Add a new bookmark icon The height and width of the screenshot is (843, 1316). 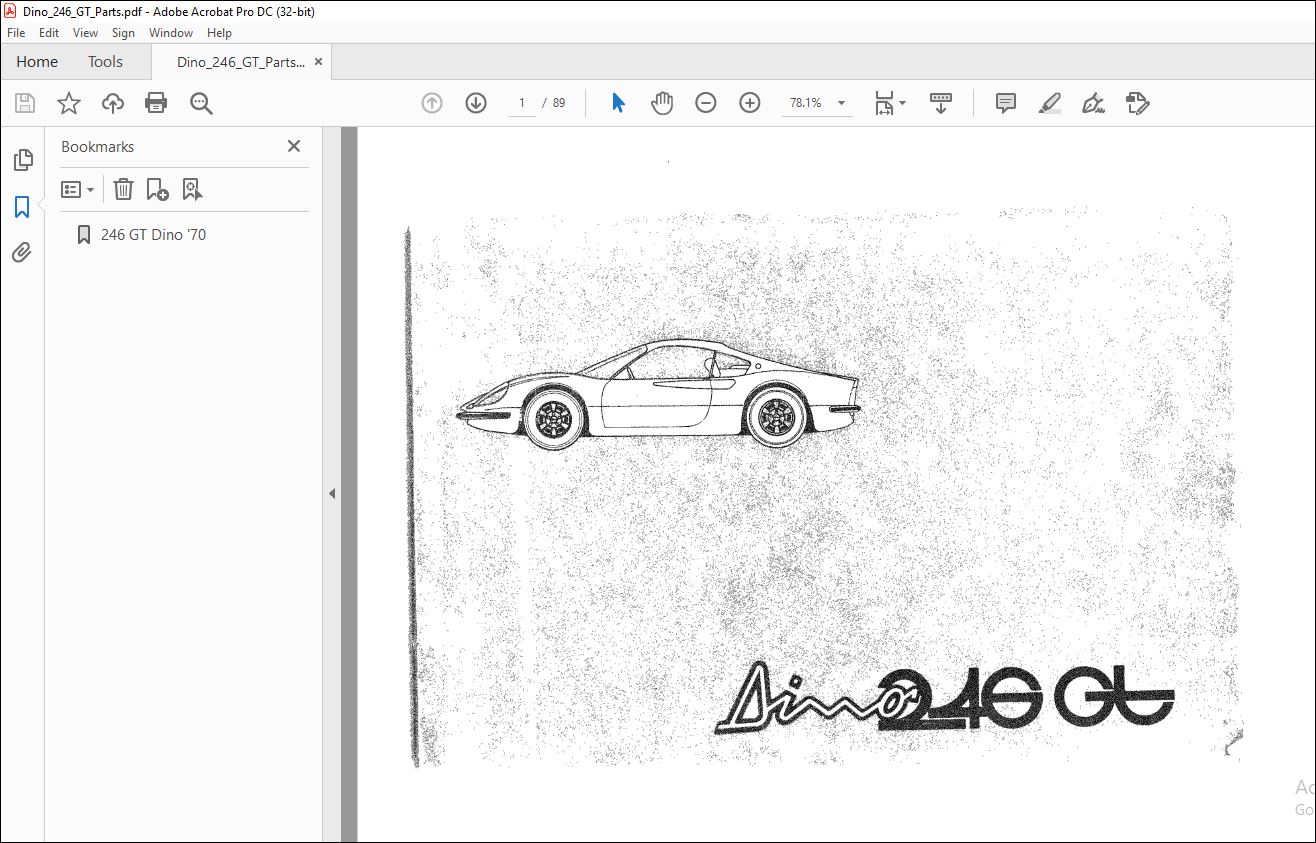point(157,189)
